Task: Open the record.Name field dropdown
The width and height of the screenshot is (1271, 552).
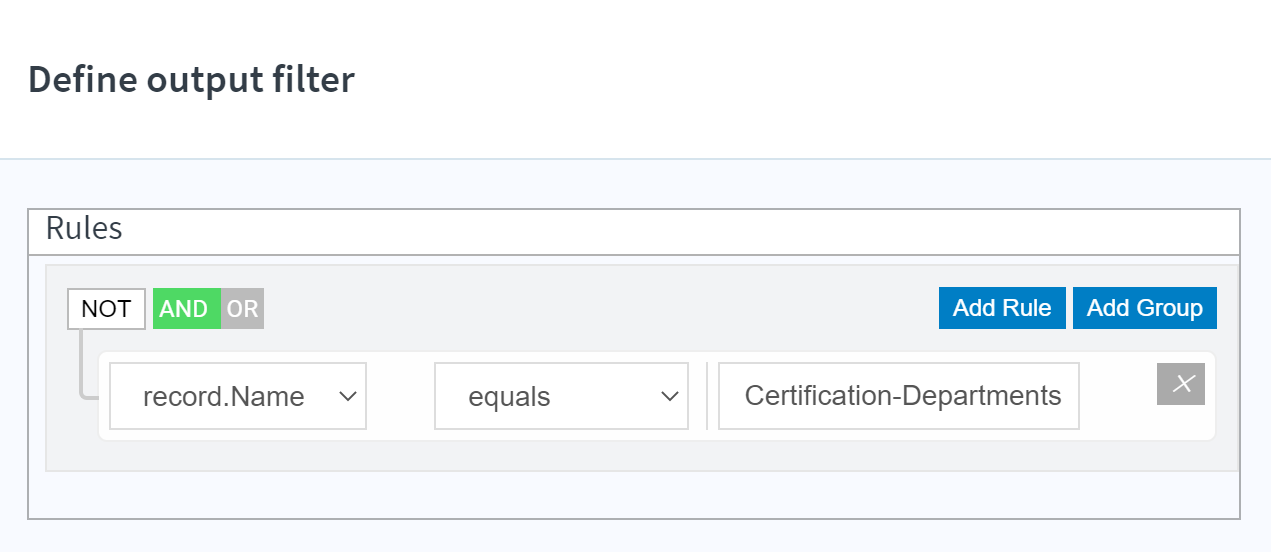Action: [238, 396]
